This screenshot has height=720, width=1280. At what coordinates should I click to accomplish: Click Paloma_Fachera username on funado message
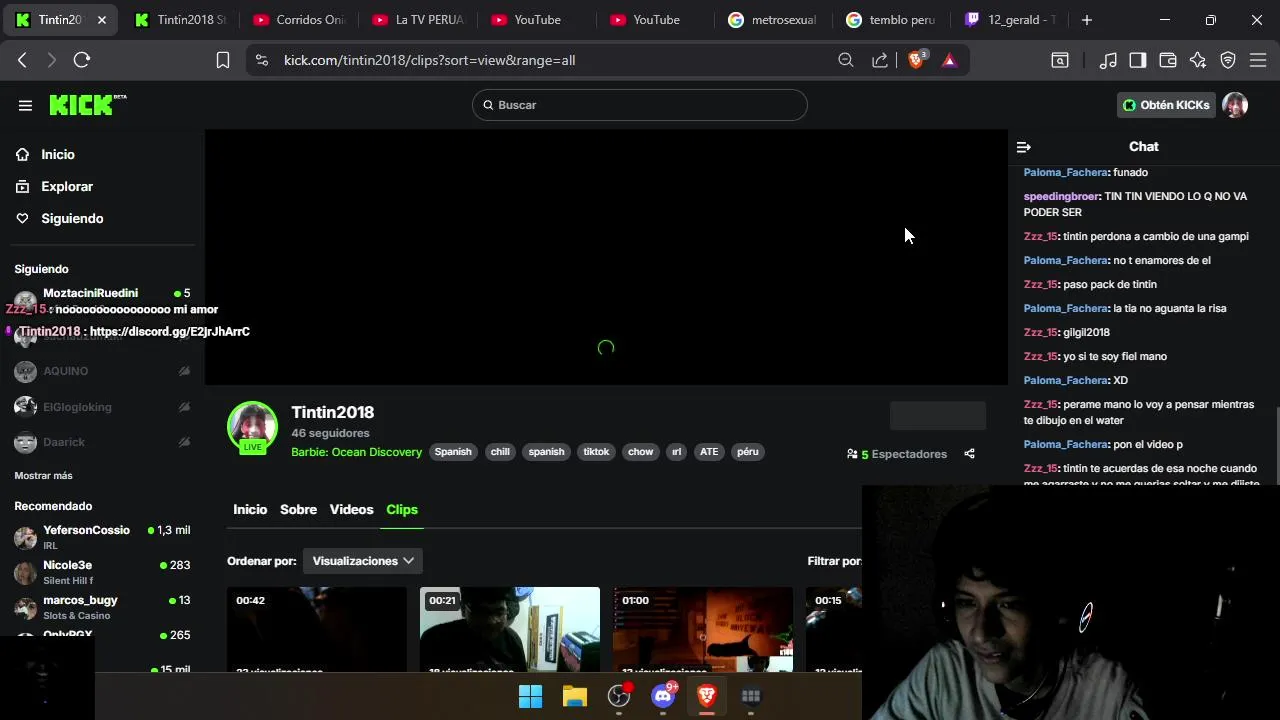click(x=1065, y=172)
